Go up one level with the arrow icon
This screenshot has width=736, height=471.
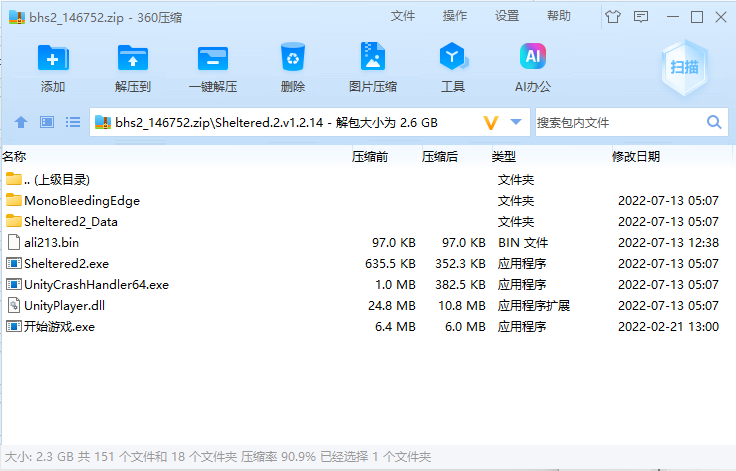coord(21,123)
